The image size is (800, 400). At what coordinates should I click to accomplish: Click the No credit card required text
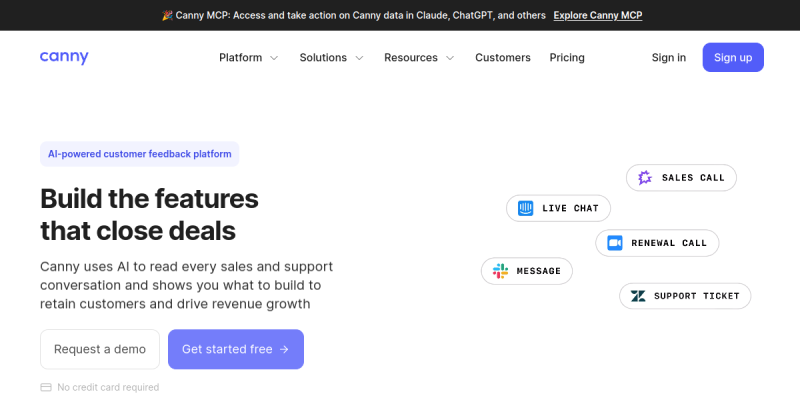(108, 387)
